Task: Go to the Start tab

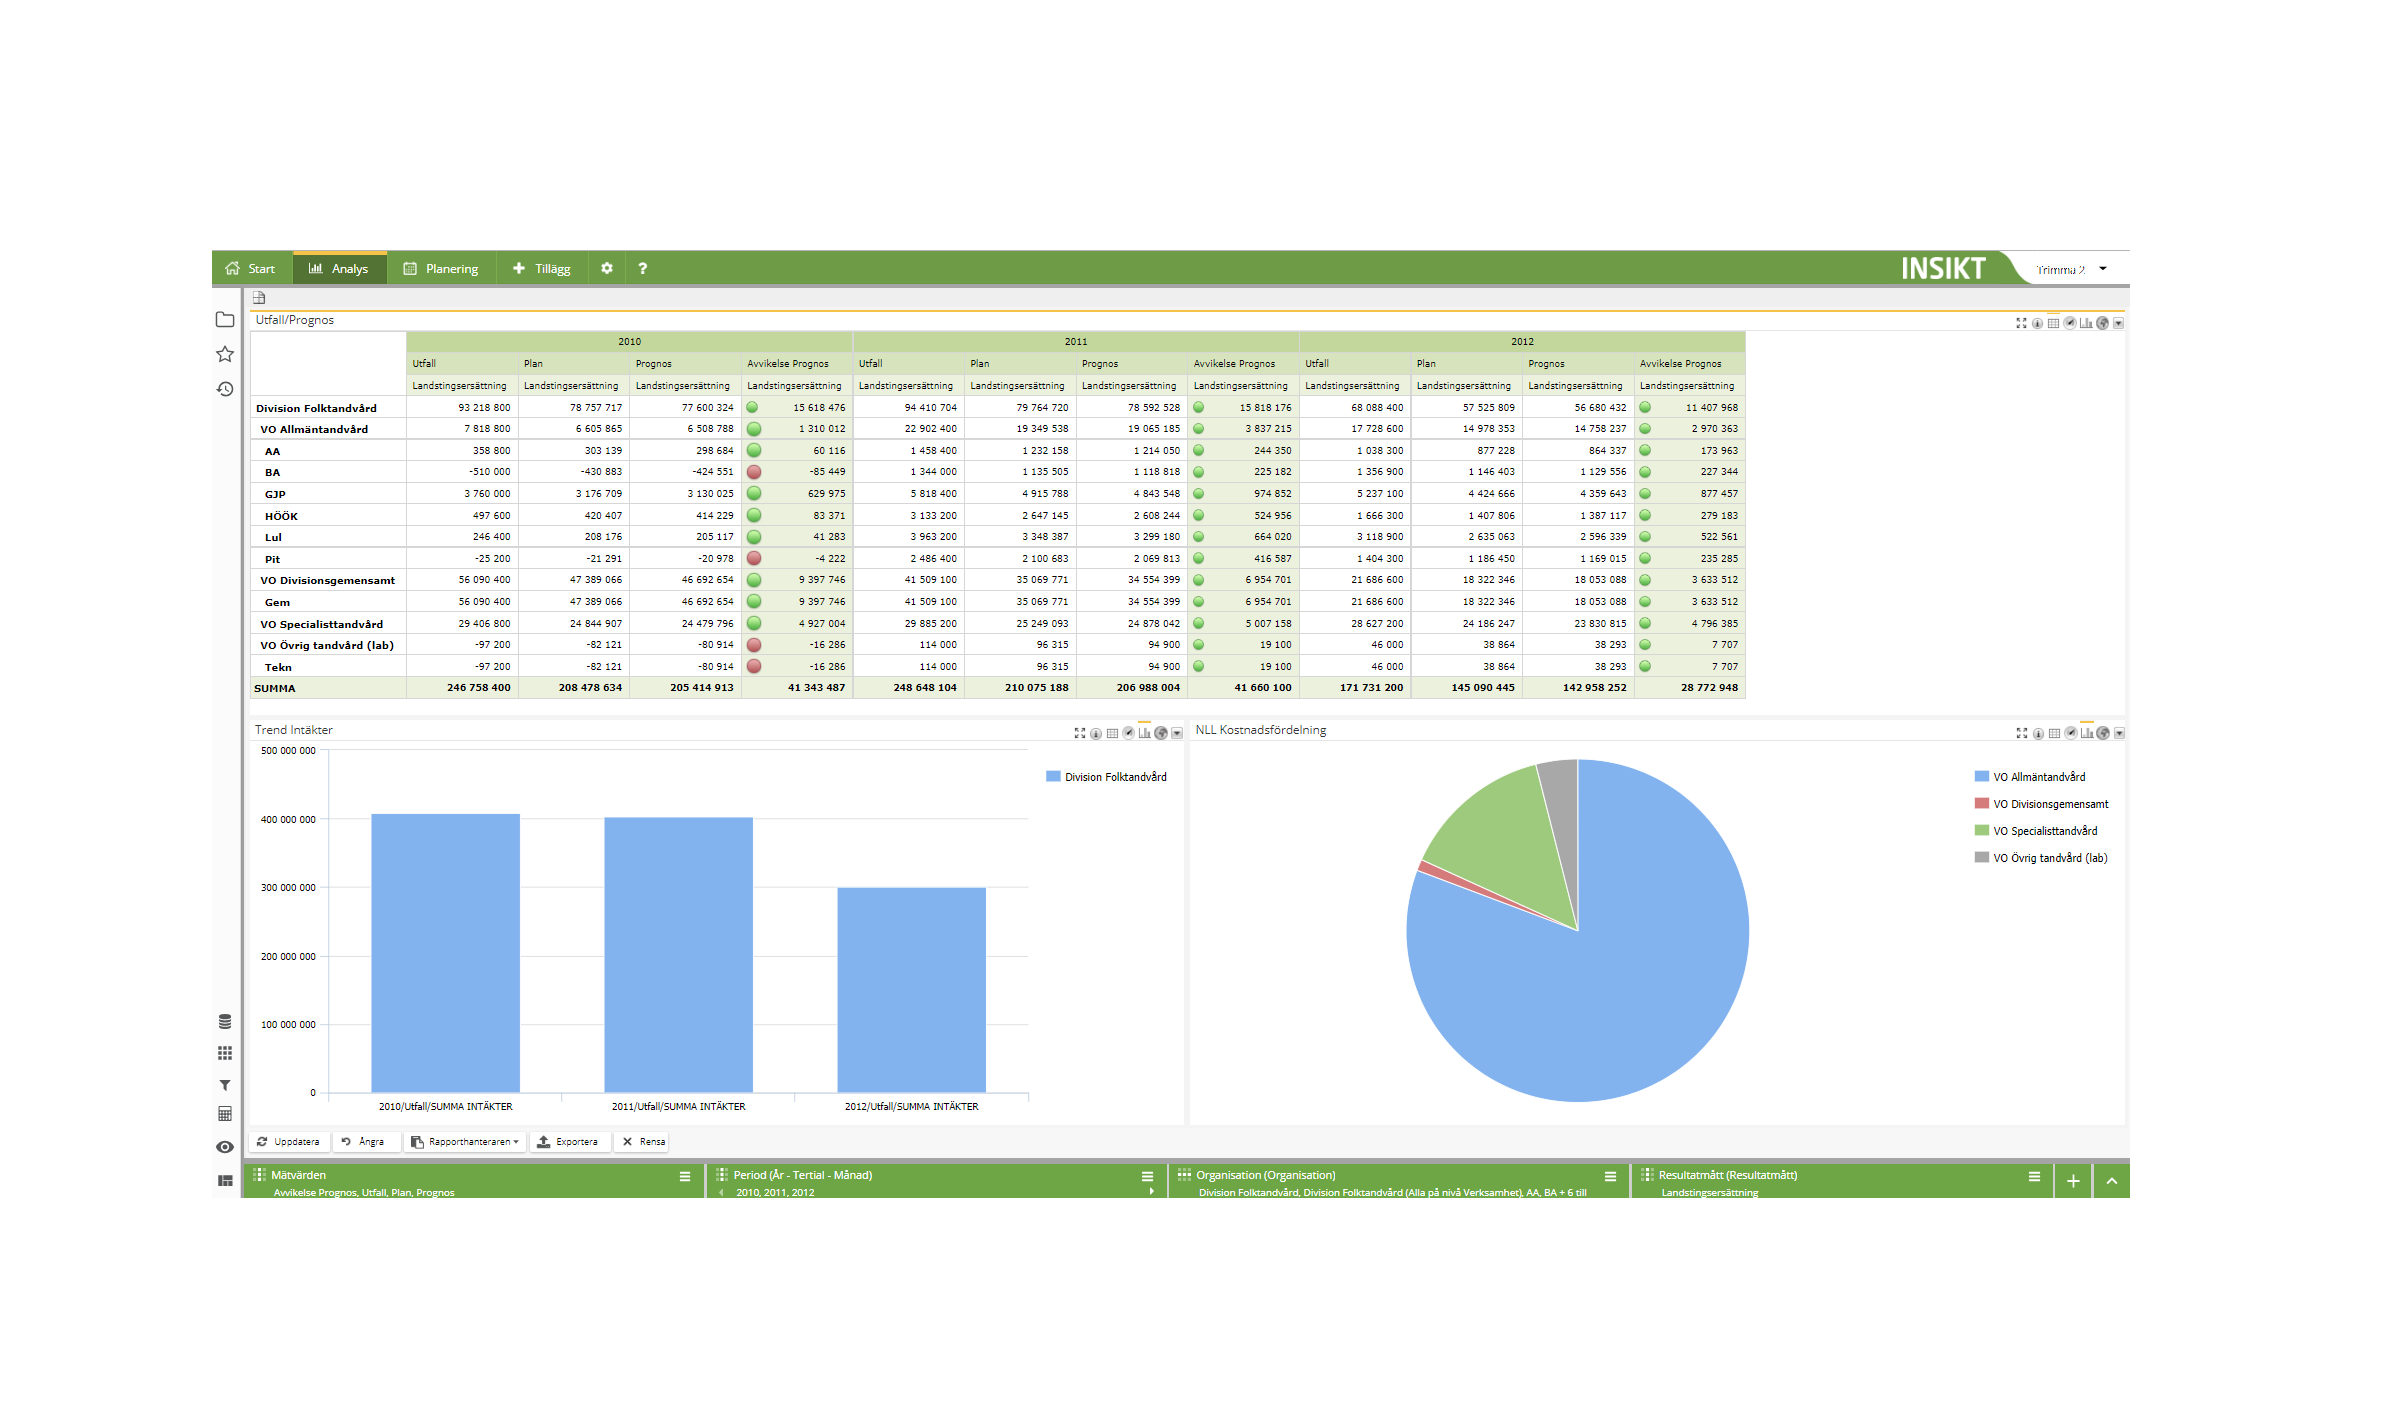Action: pyautogui.click(x=251, y=268)
